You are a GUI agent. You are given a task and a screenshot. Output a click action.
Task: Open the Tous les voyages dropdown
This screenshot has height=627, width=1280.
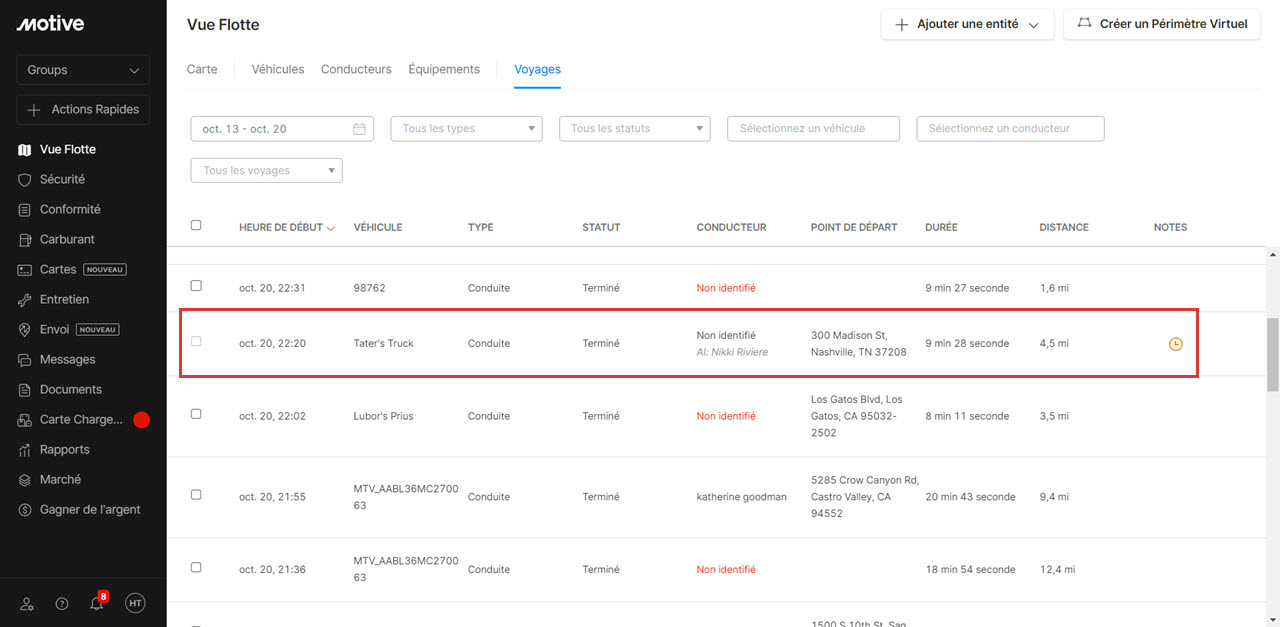[266, 171]
